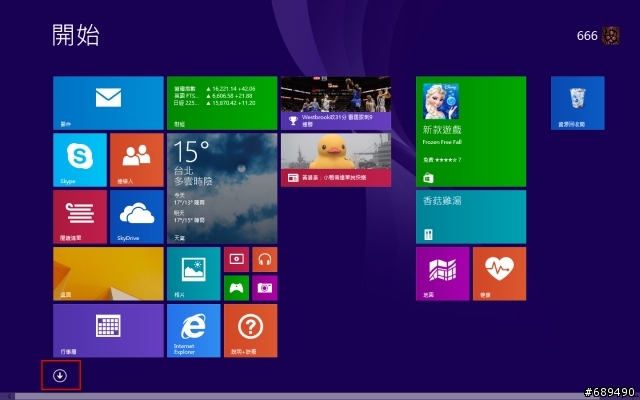Open the Maps tile
This screenshot has height=400, width=640.
point(442,274)
